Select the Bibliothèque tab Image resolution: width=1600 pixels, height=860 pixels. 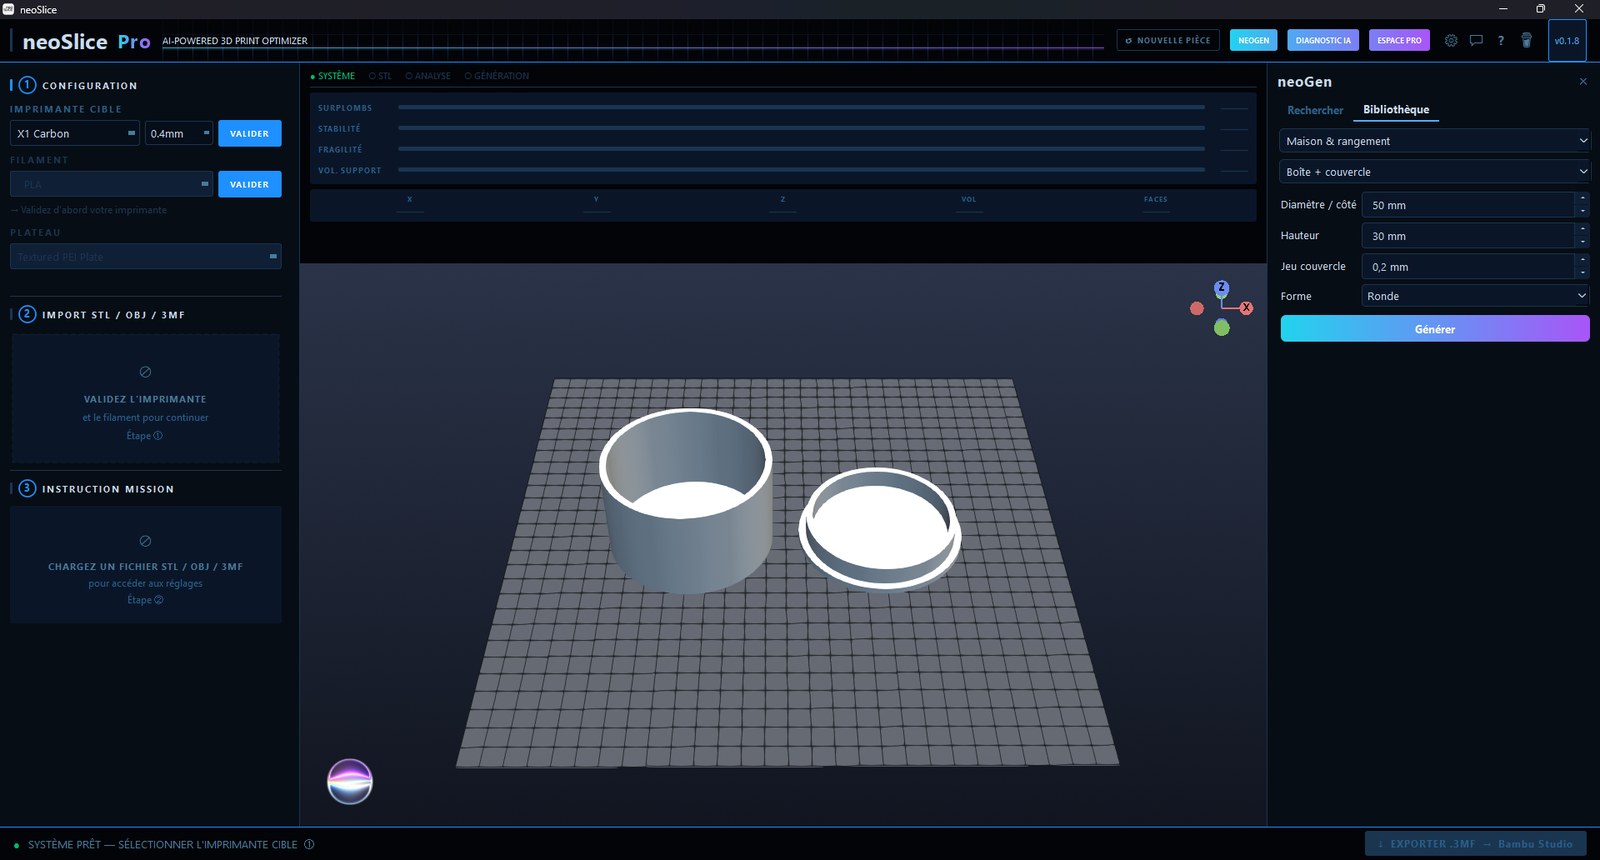coord(1396,110)
